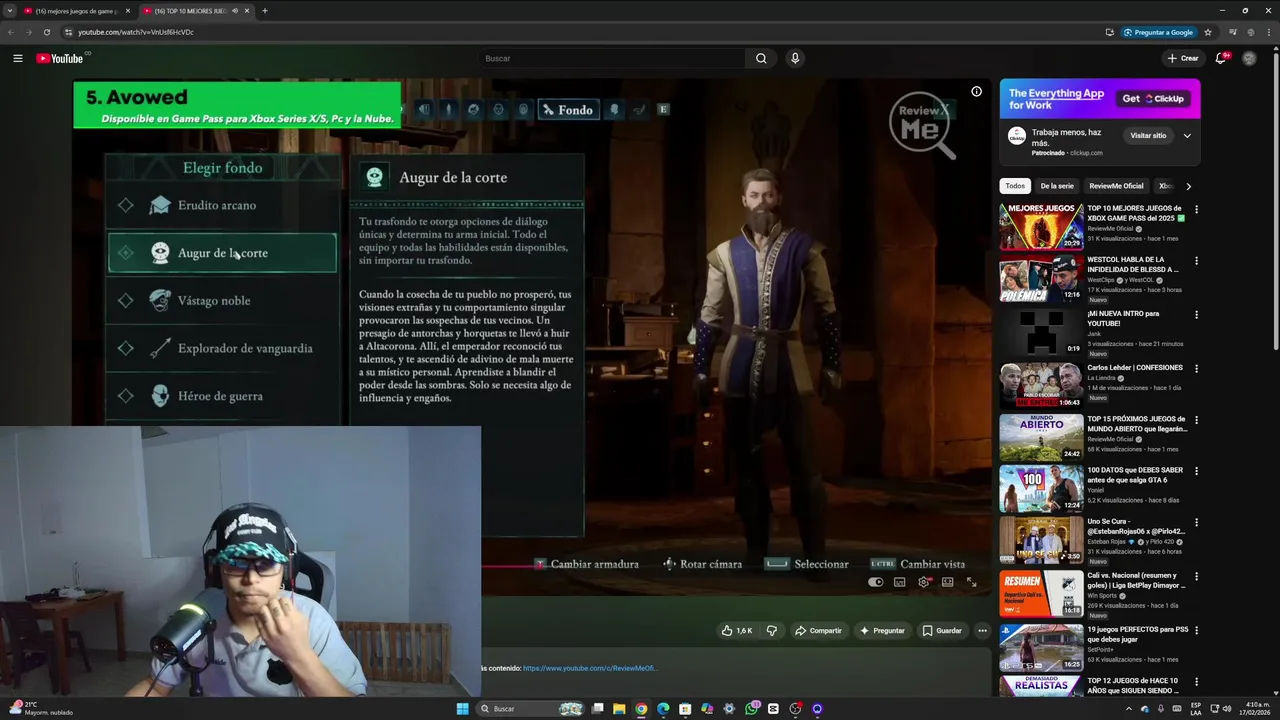This screenshot has height=720, width=1280.
Task: Open Microsoft Store from the taskbar
Action: tap(685, 709)
